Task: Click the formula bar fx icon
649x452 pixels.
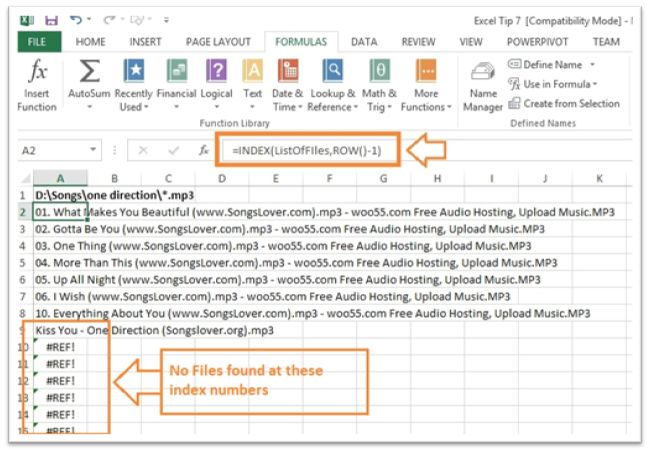Action: point(203,150)
